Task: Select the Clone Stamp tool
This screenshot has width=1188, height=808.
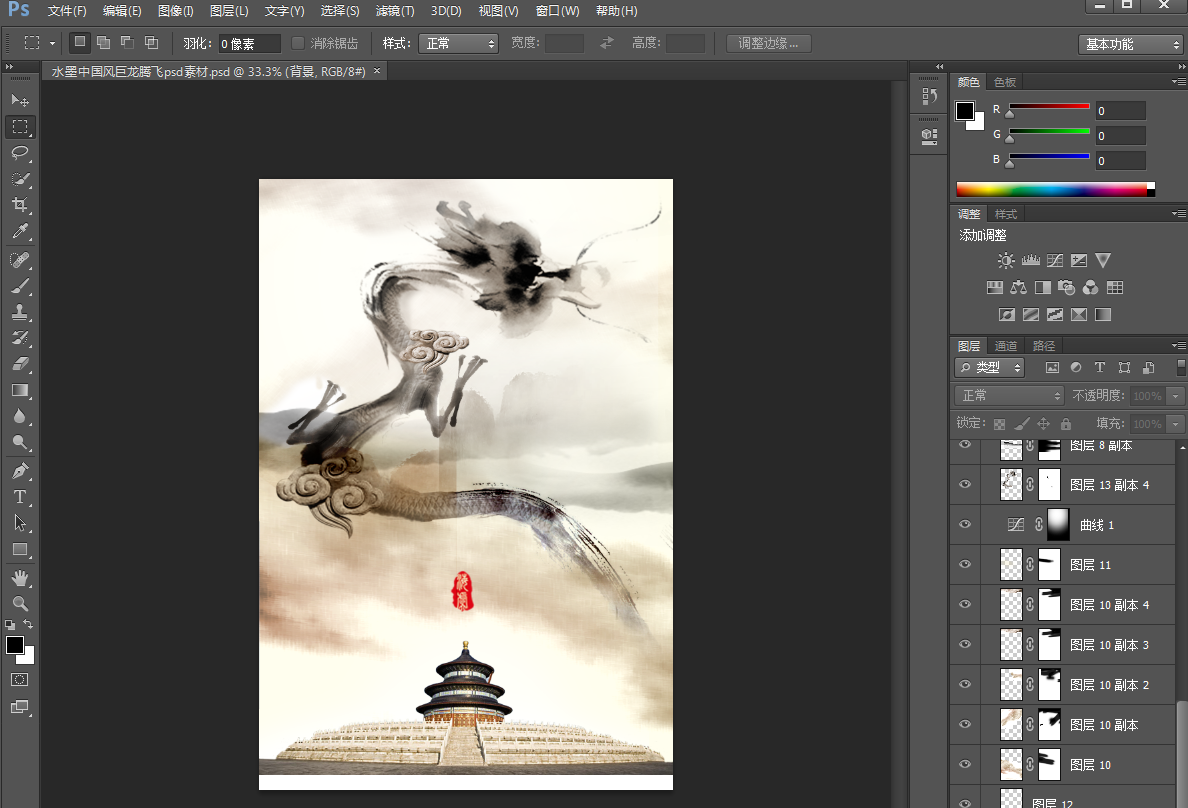Action: pyautogui.click(x=20, y=312)
